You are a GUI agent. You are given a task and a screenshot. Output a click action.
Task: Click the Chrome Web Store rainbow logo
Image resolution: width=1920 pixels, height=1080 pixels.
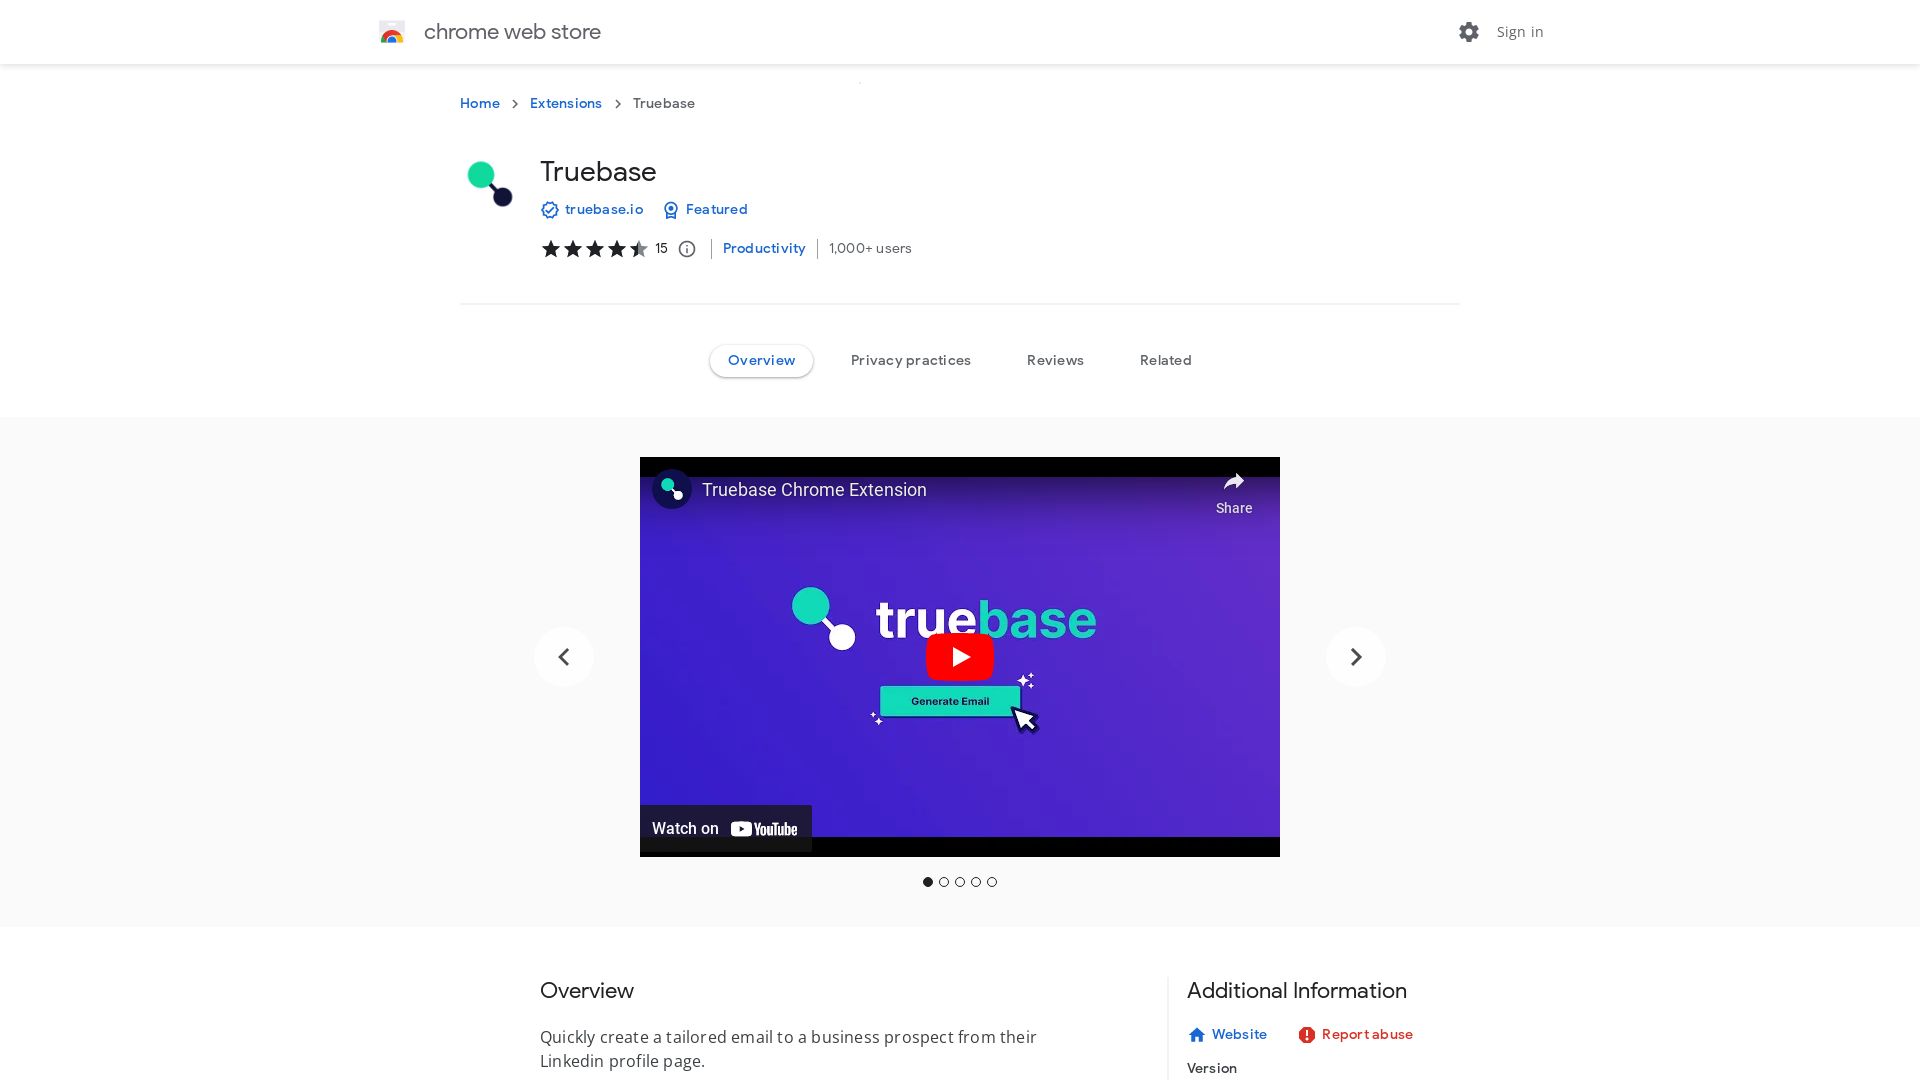(x=392, y=32)
